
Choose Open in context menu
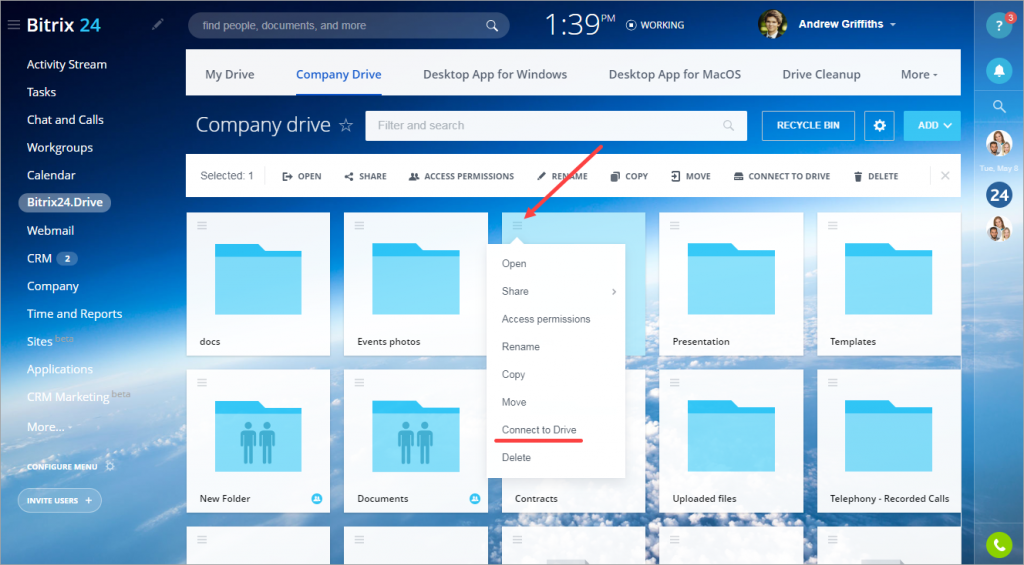coord(514,264)
